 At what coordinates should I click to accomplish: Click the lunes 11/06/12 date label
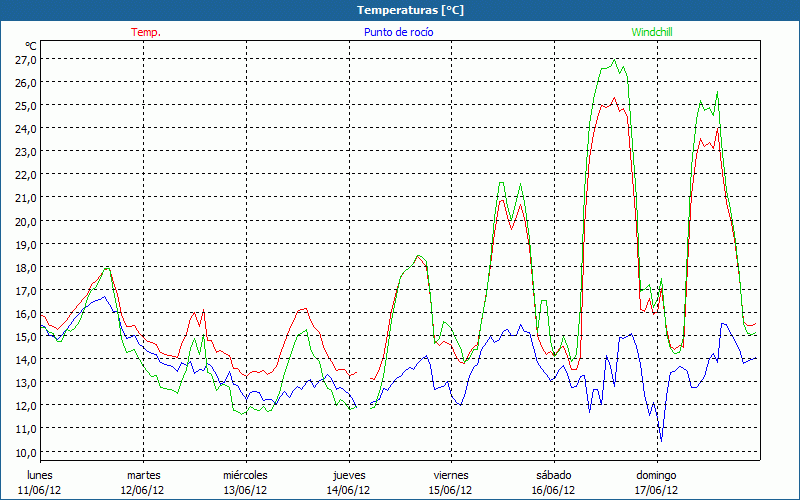[x=39, y=482]
